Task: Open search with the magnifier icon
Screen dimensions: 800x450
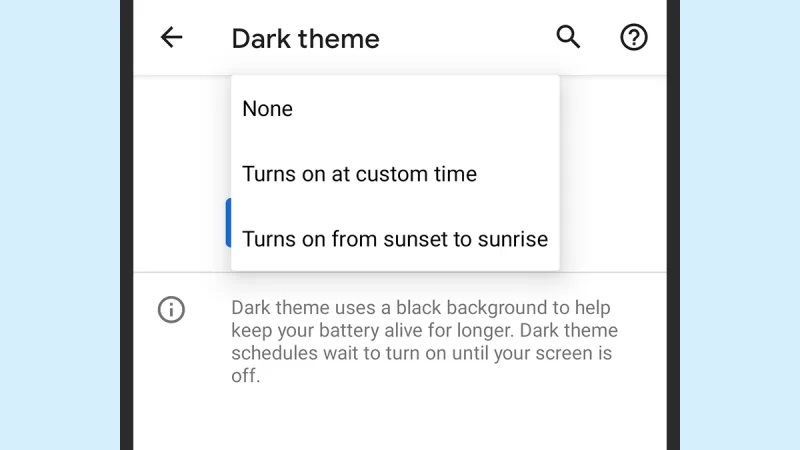Action: [x=568, y=38]
